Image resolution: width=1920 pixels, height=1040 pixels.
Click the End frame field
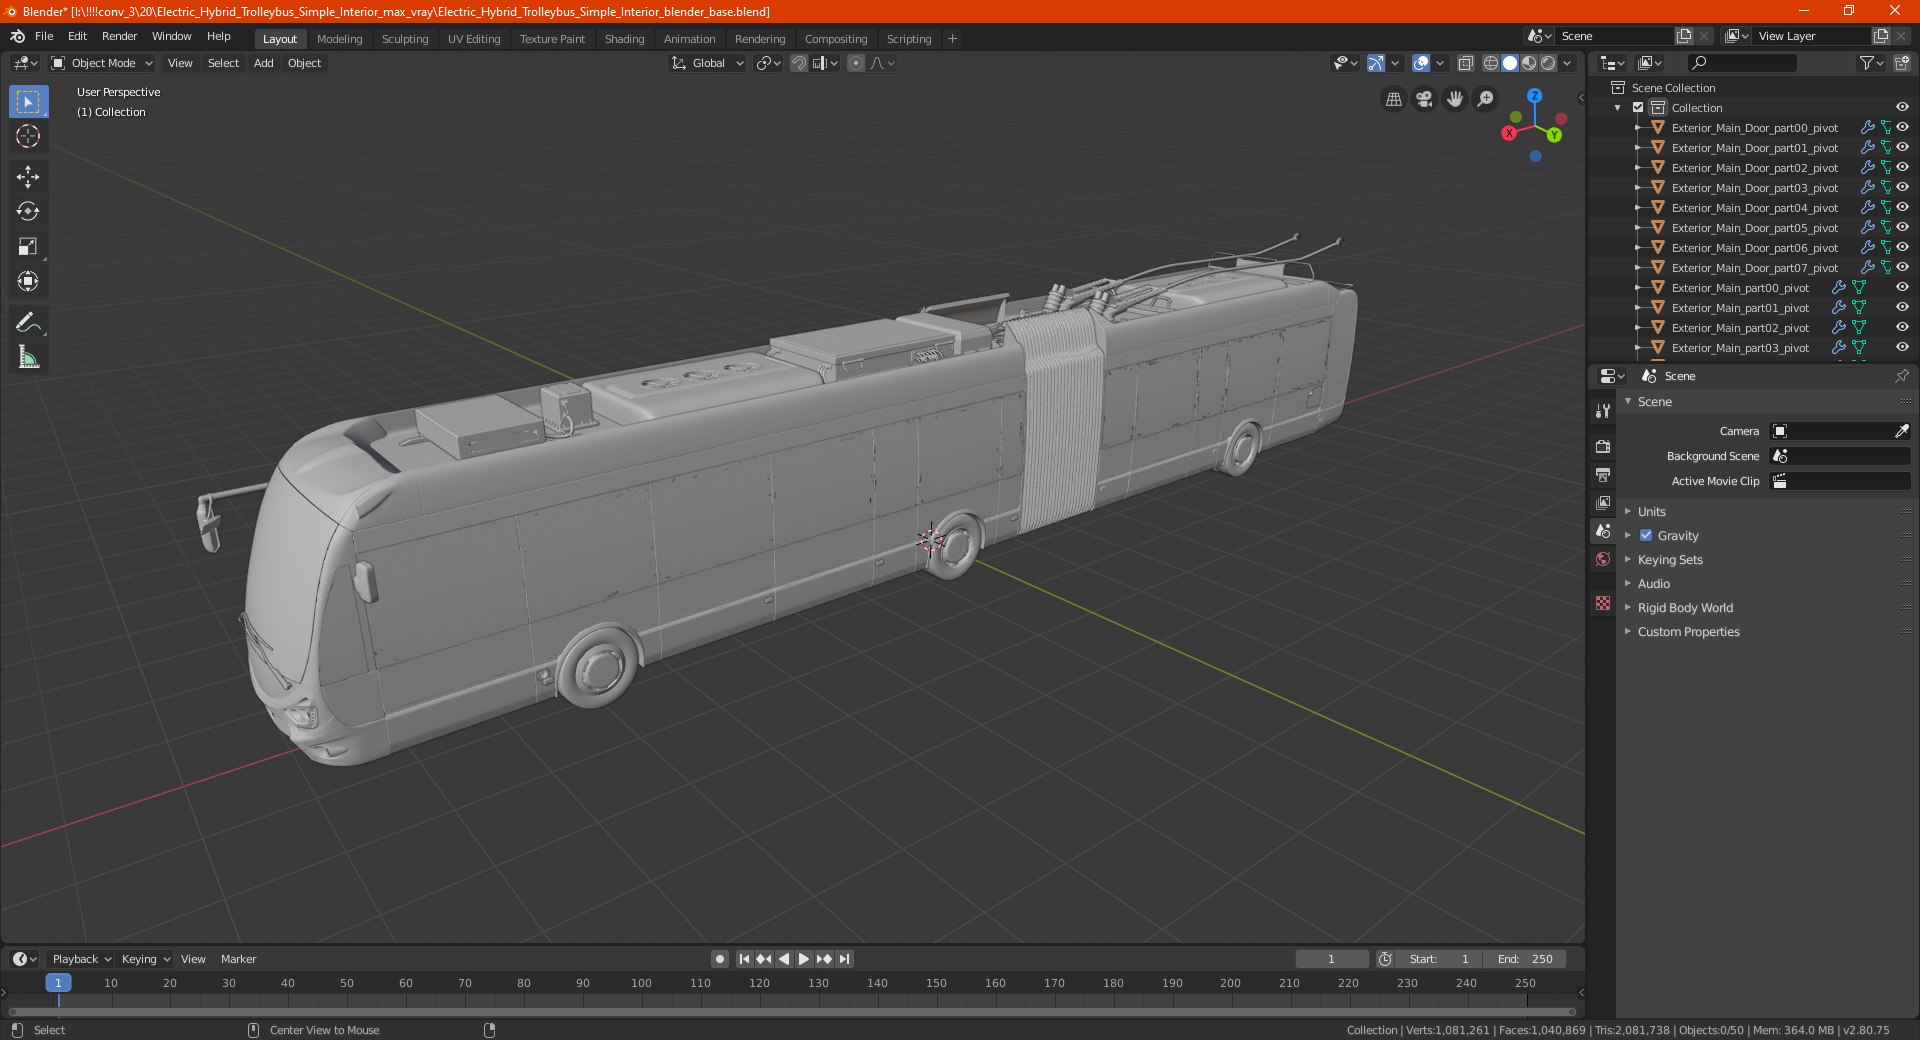click(1524, 959)
